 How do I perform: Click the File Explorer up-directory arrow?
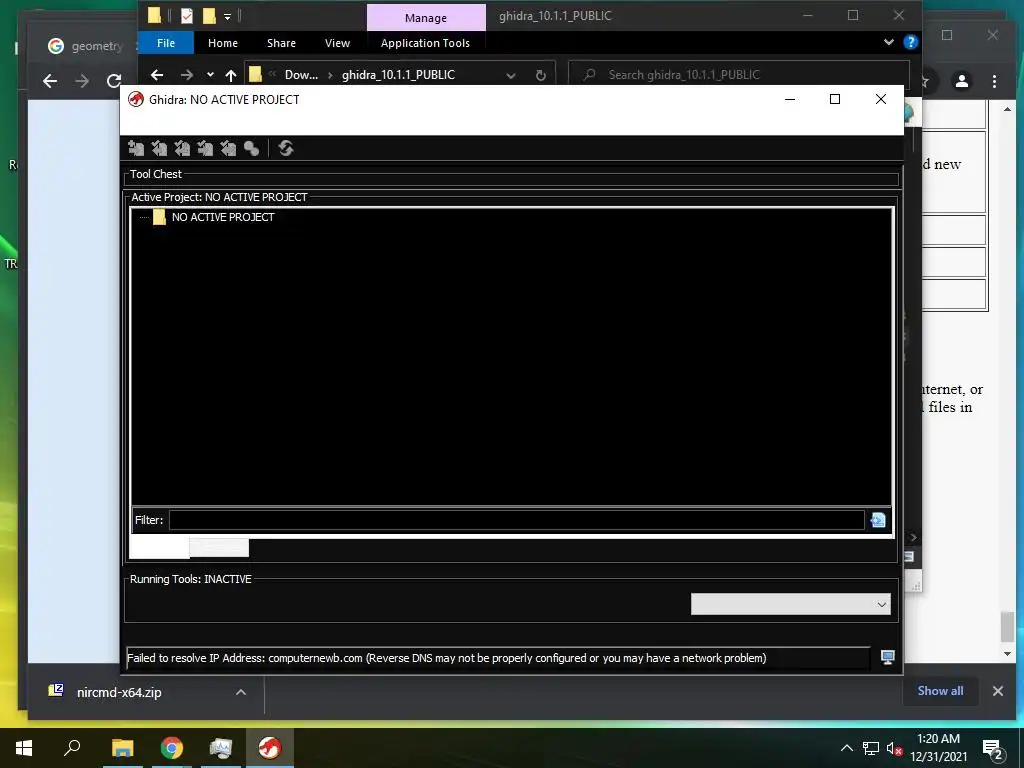coord(231,75)
